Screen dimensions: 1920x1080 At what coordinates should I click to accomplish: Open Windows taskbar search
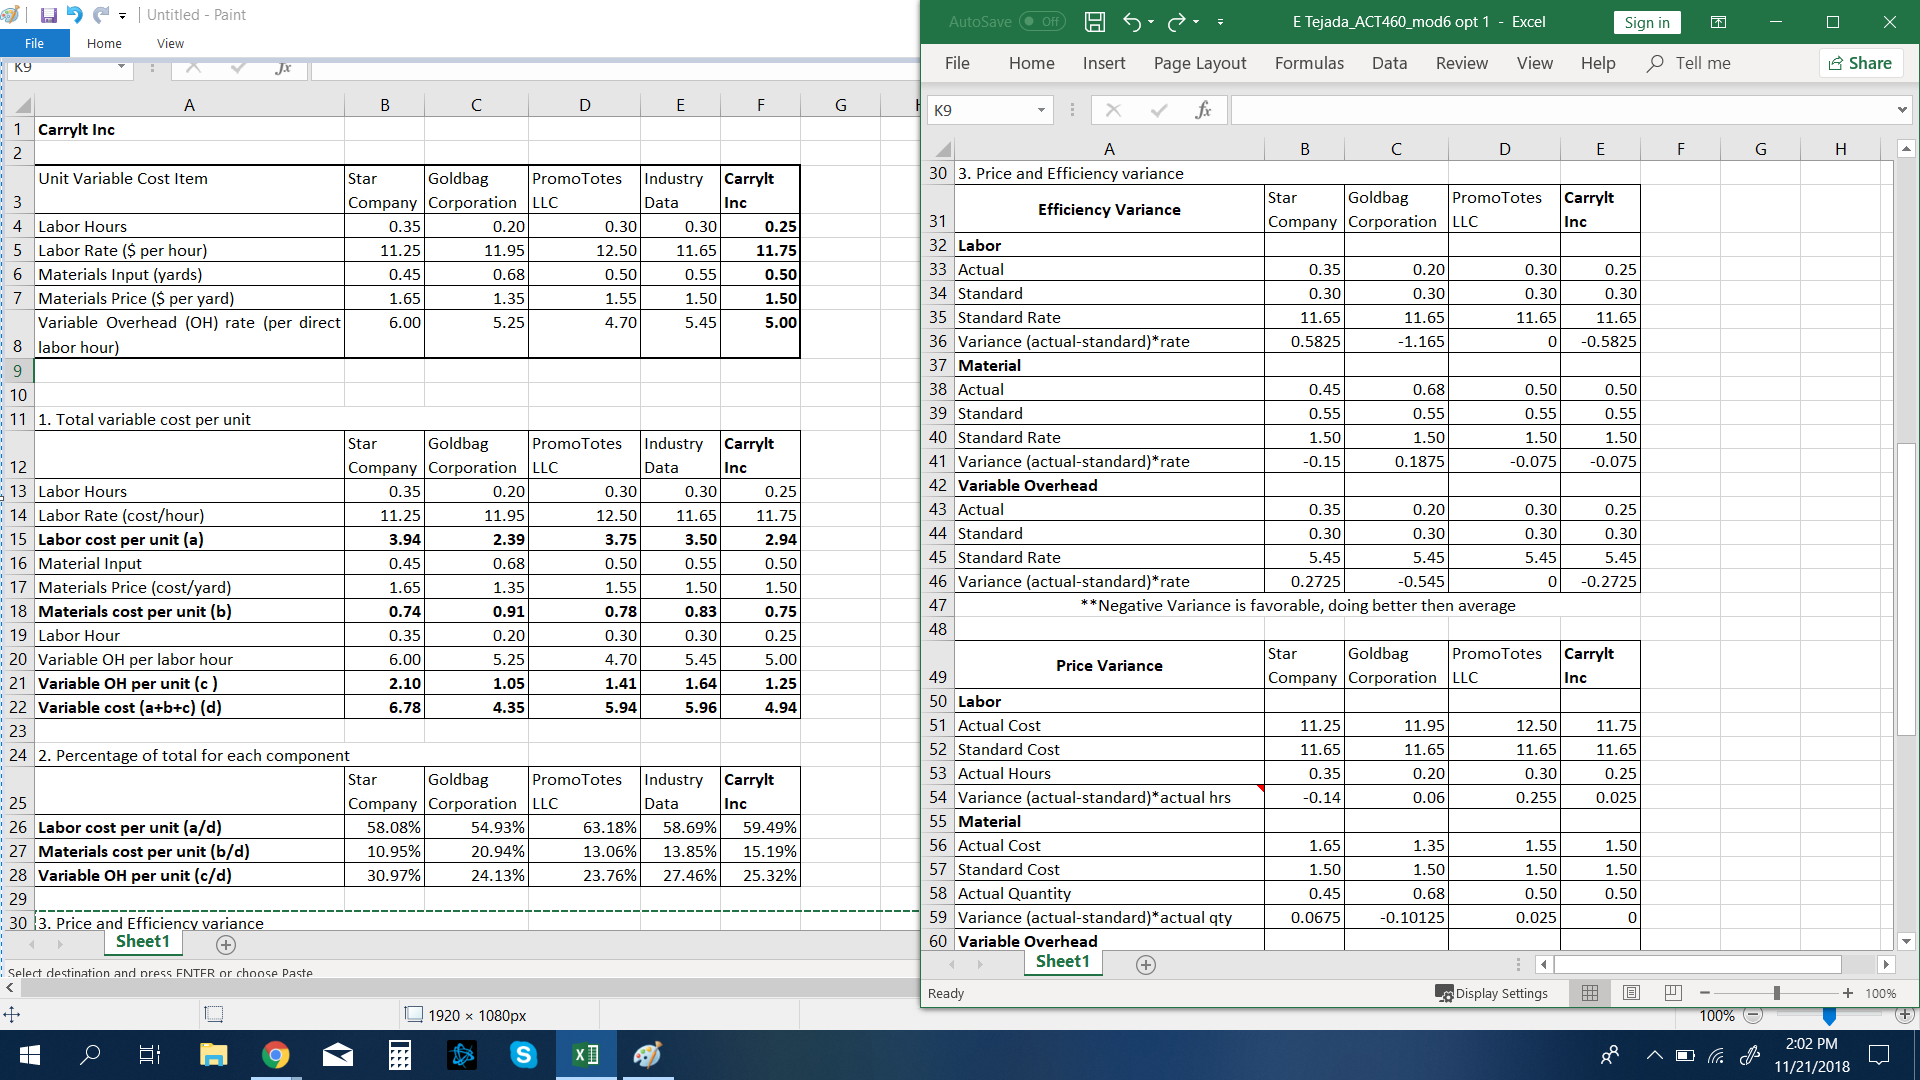[x=90, y=1055]
